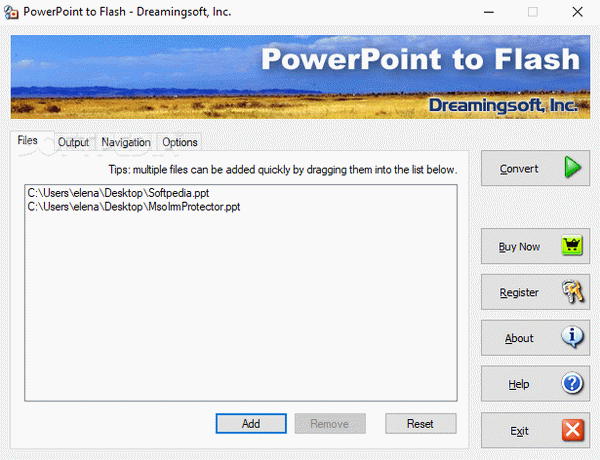Click the Reset button
The height and width of the screenshot is (460, 600).
(x=421, y=424)
